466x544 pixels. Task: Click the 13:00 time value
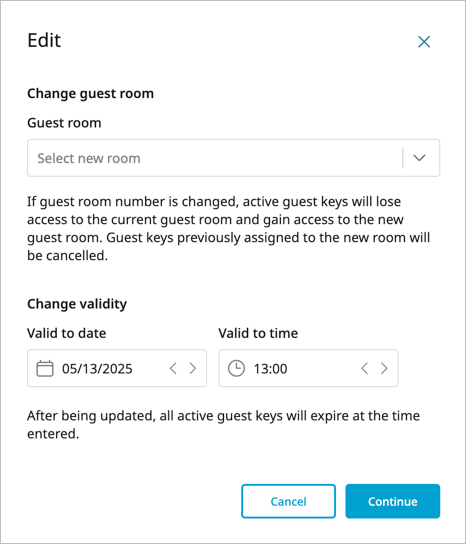pyautogui.click(x=270, y=368)
